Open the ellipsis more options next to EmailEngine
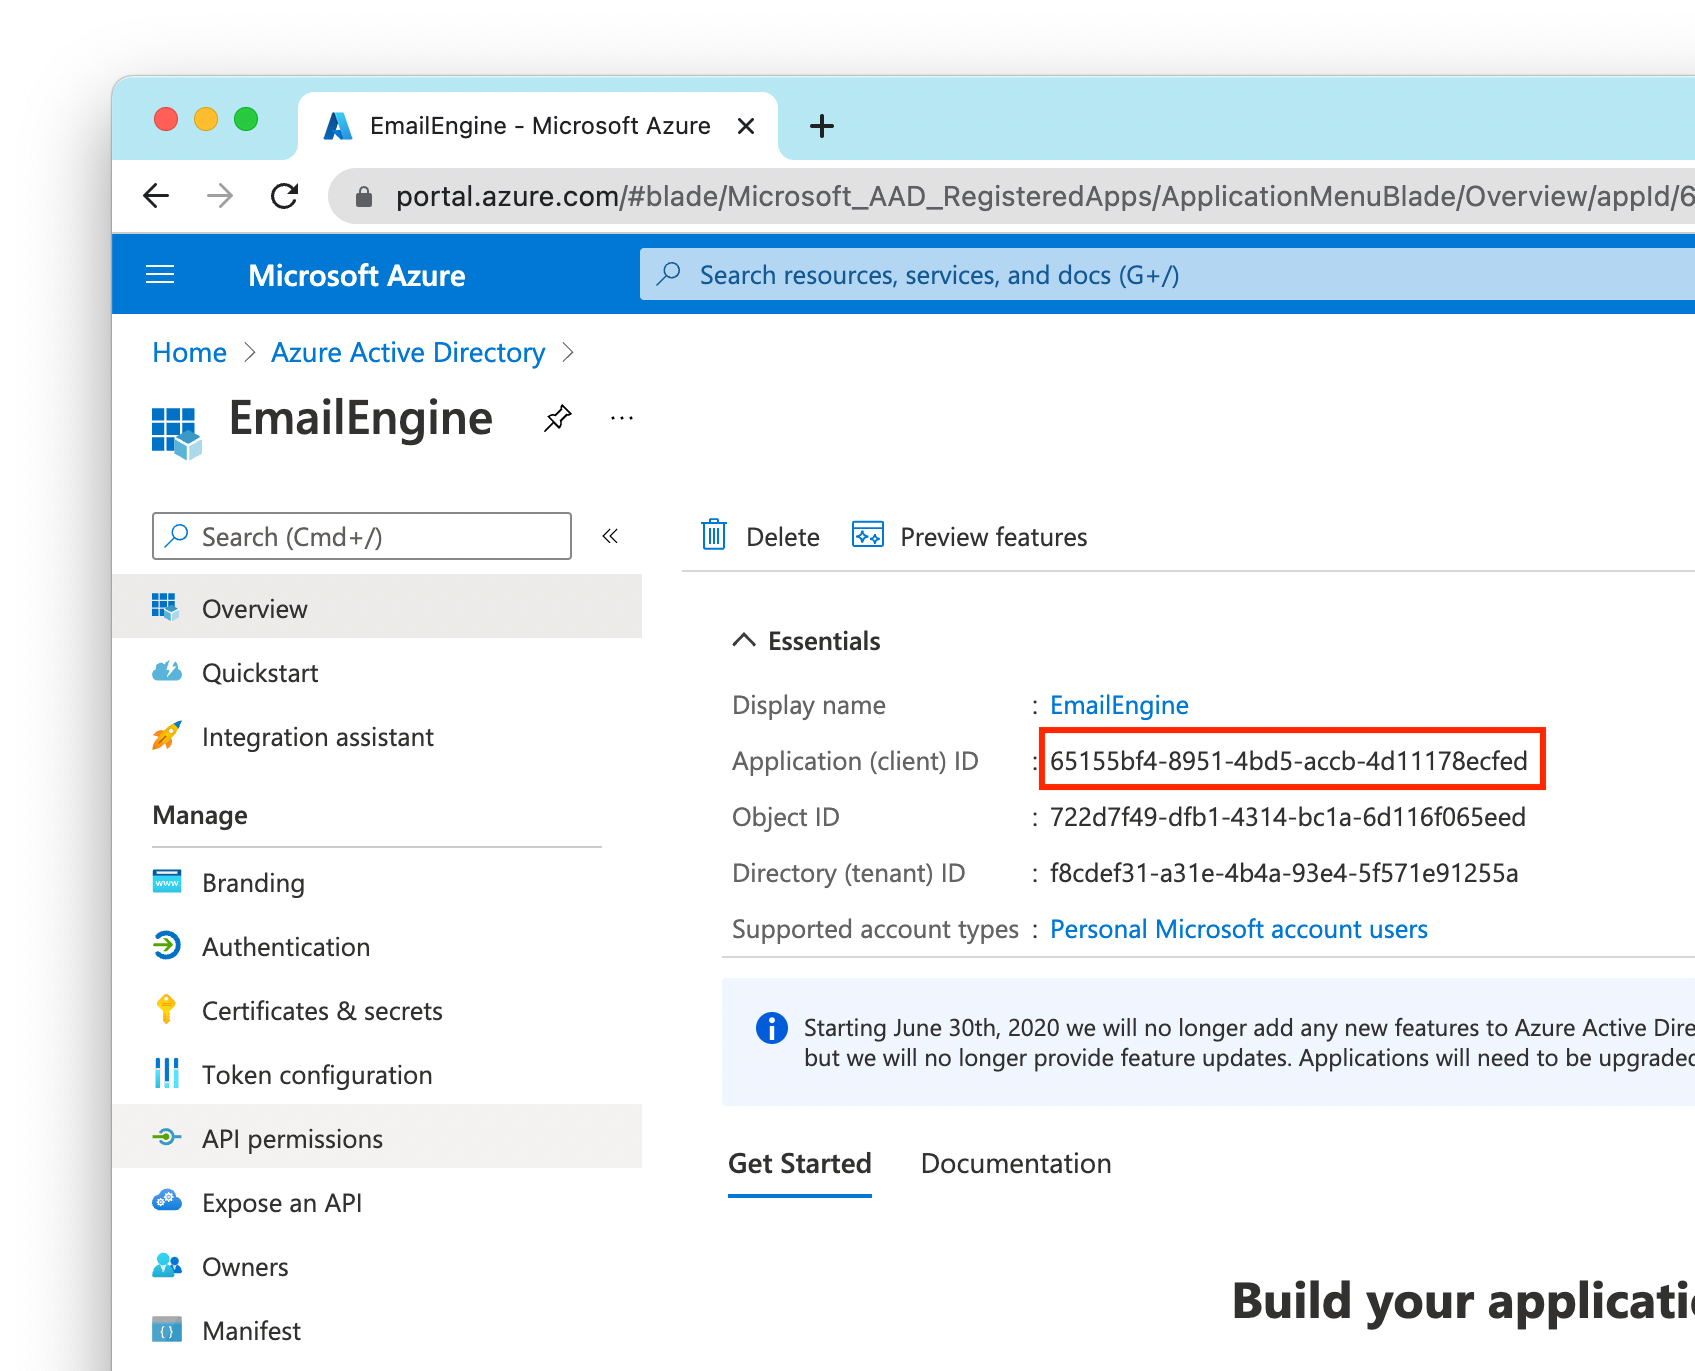The width and height of the screenshot is (1695, 1371). pos(622,418)
